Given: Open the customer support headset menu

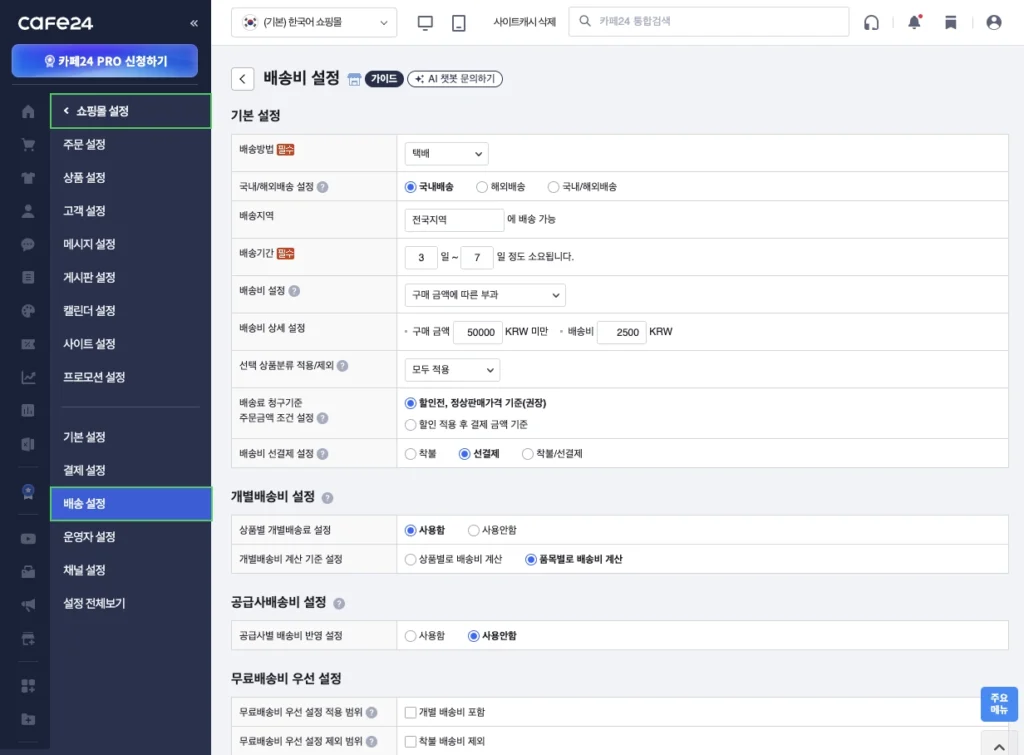Looking at the screenshot, I should click(x=871, y=22).
